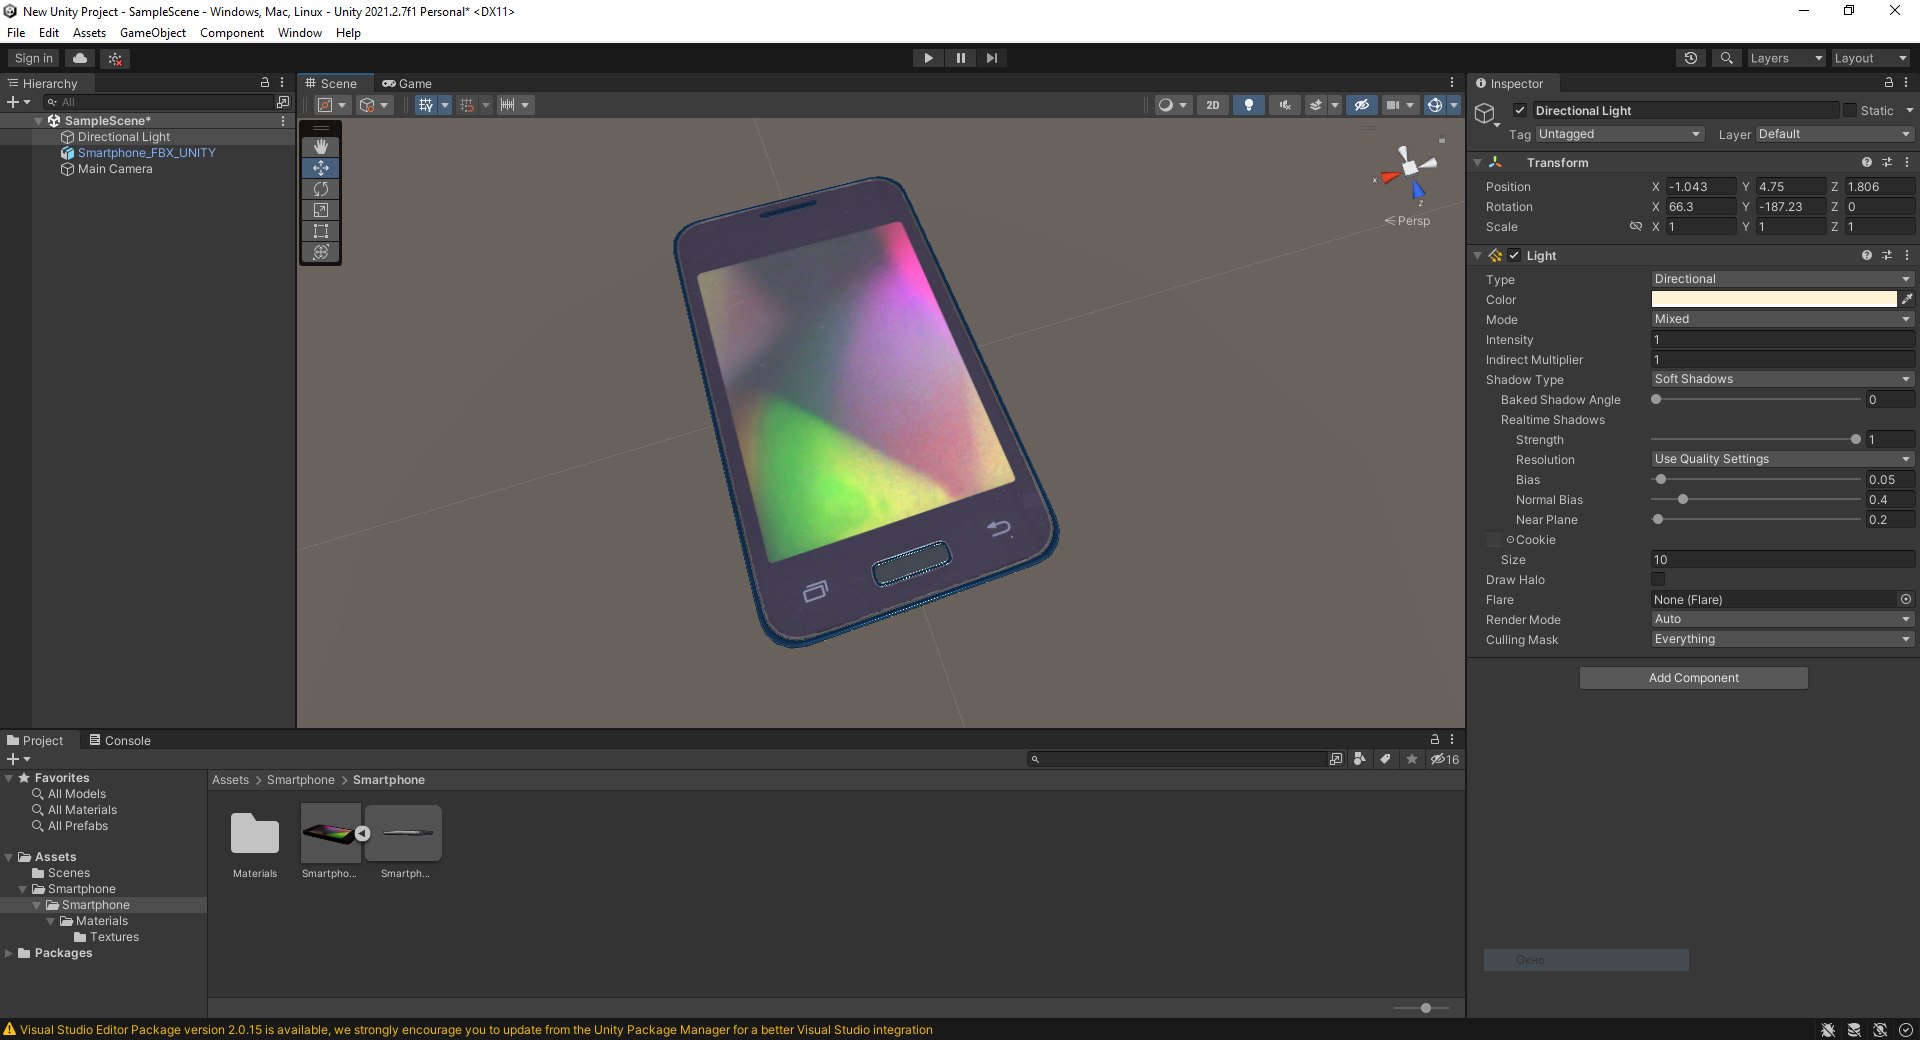Toggle scene audio icon
Screen dimensions: 1920x1040
(x=1284, y=105)
